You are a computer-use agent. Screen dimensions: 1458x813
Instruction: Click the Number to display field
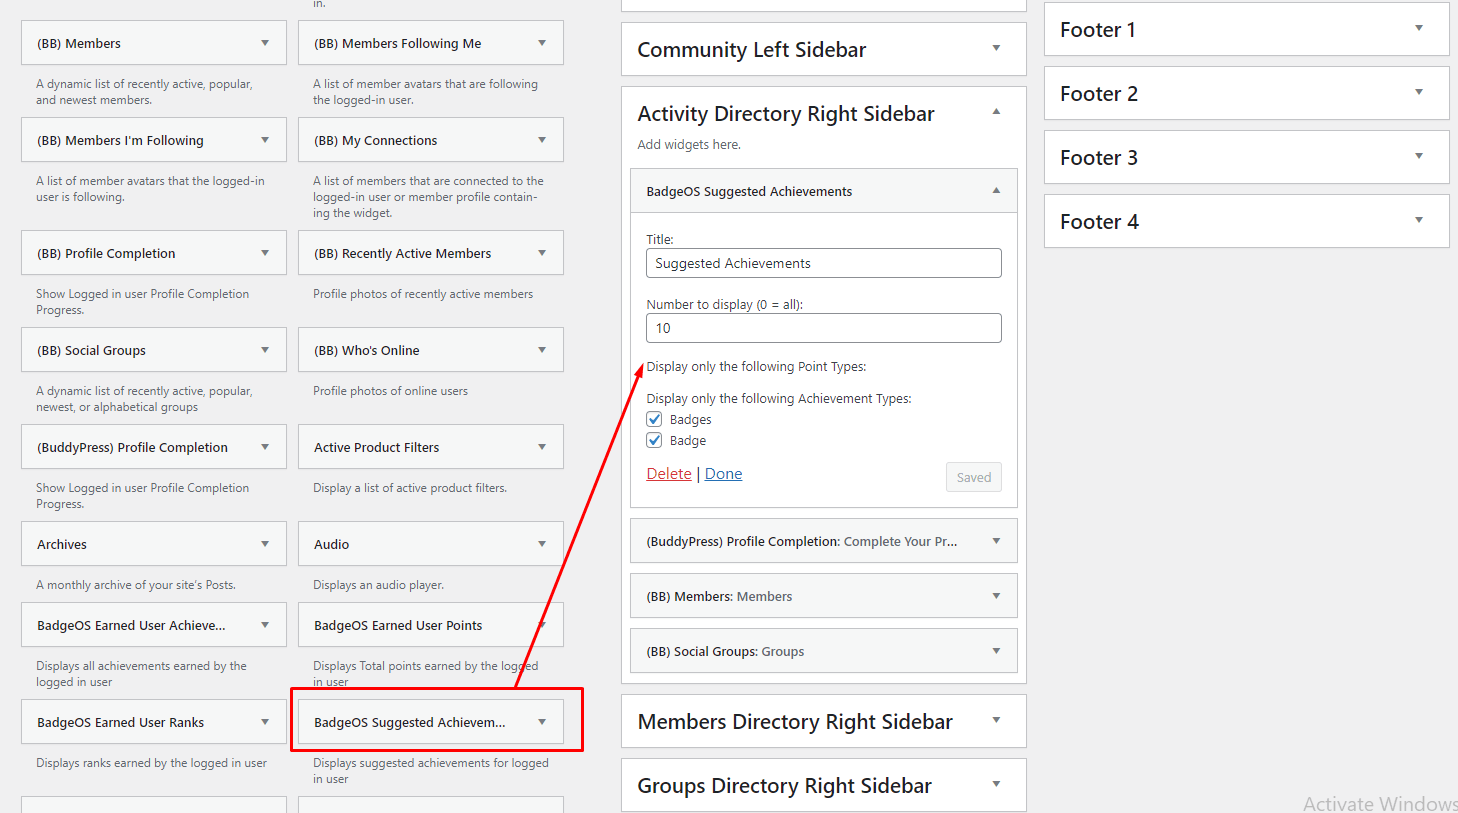click(x=823, y=328)
